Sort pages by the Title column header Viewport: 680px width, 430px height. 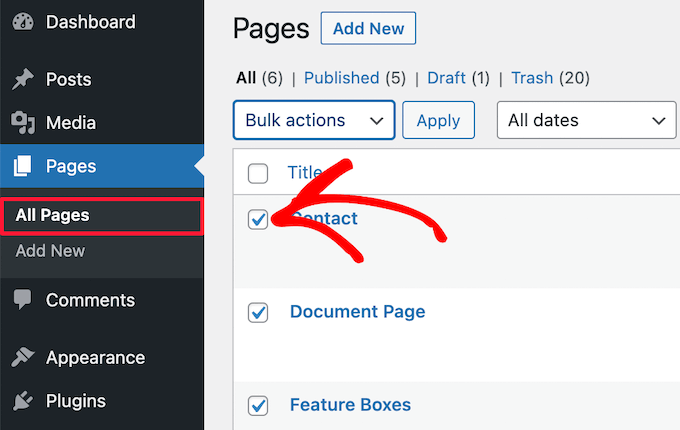304,172
